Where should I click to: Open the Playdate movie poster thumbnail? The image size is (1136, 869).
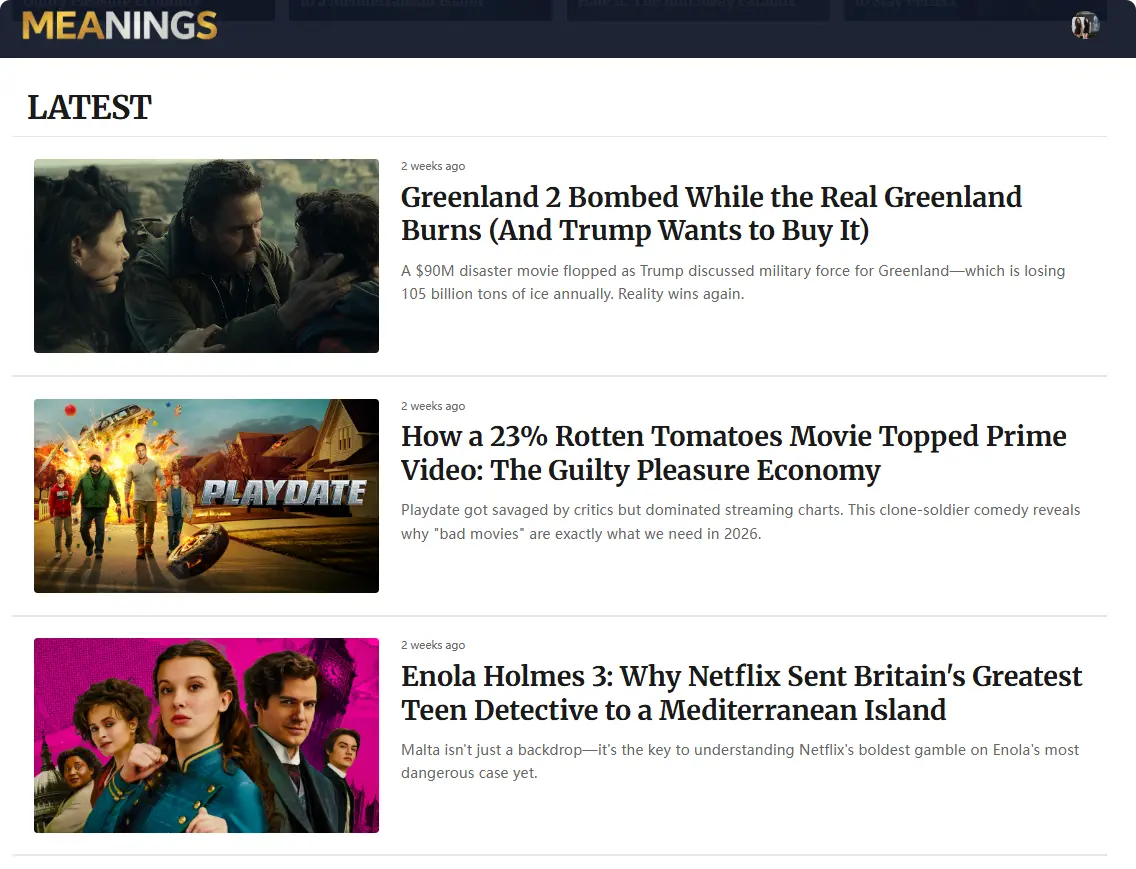[206, 495]
